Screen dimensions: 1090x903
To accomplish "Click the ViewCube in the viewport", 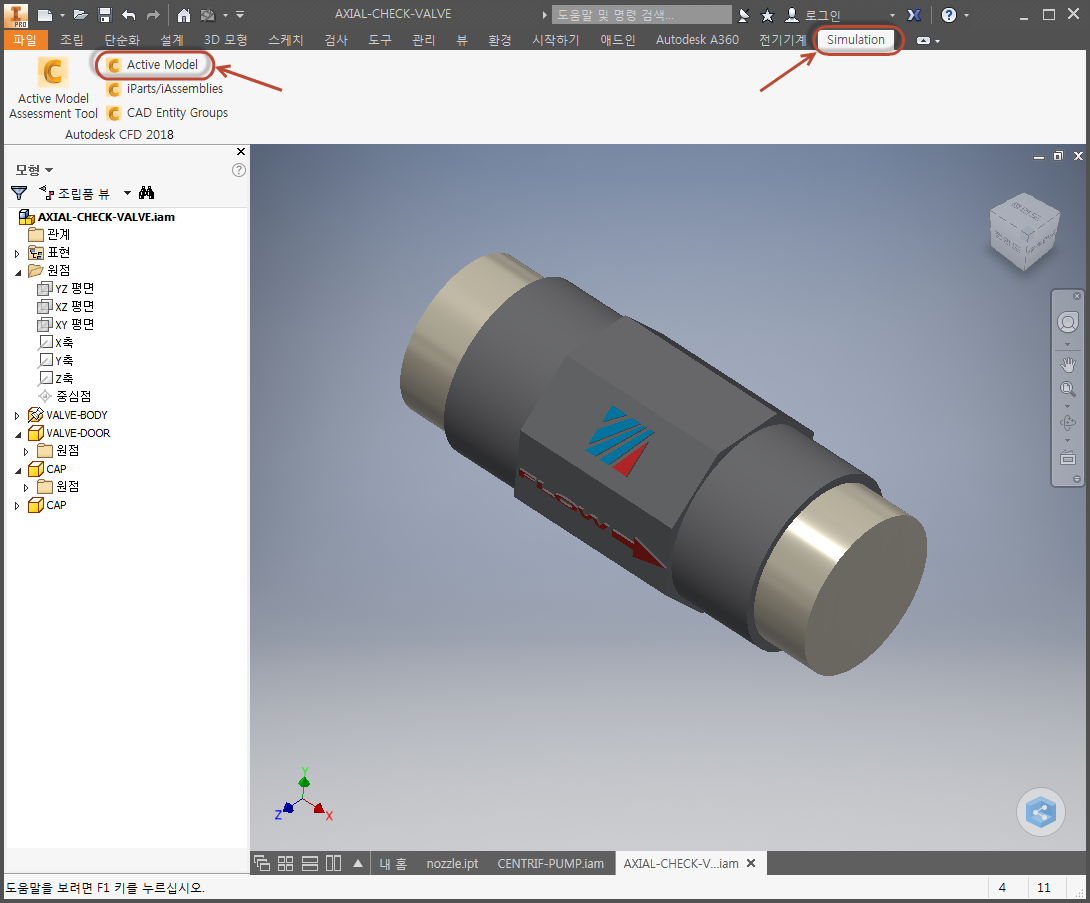I will pos(1024,231).
